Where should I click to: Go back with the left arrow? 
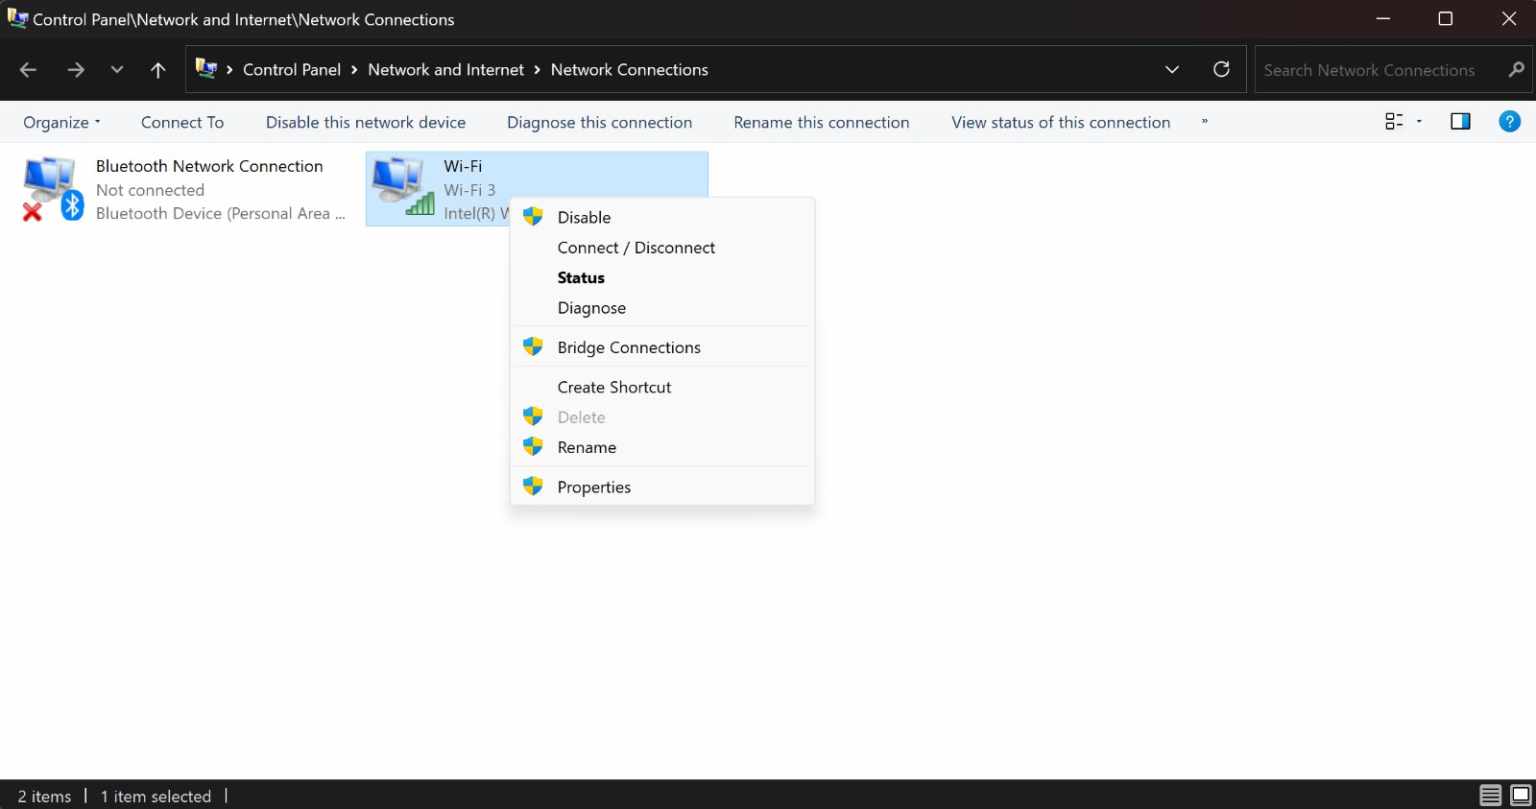click(28, 70)
